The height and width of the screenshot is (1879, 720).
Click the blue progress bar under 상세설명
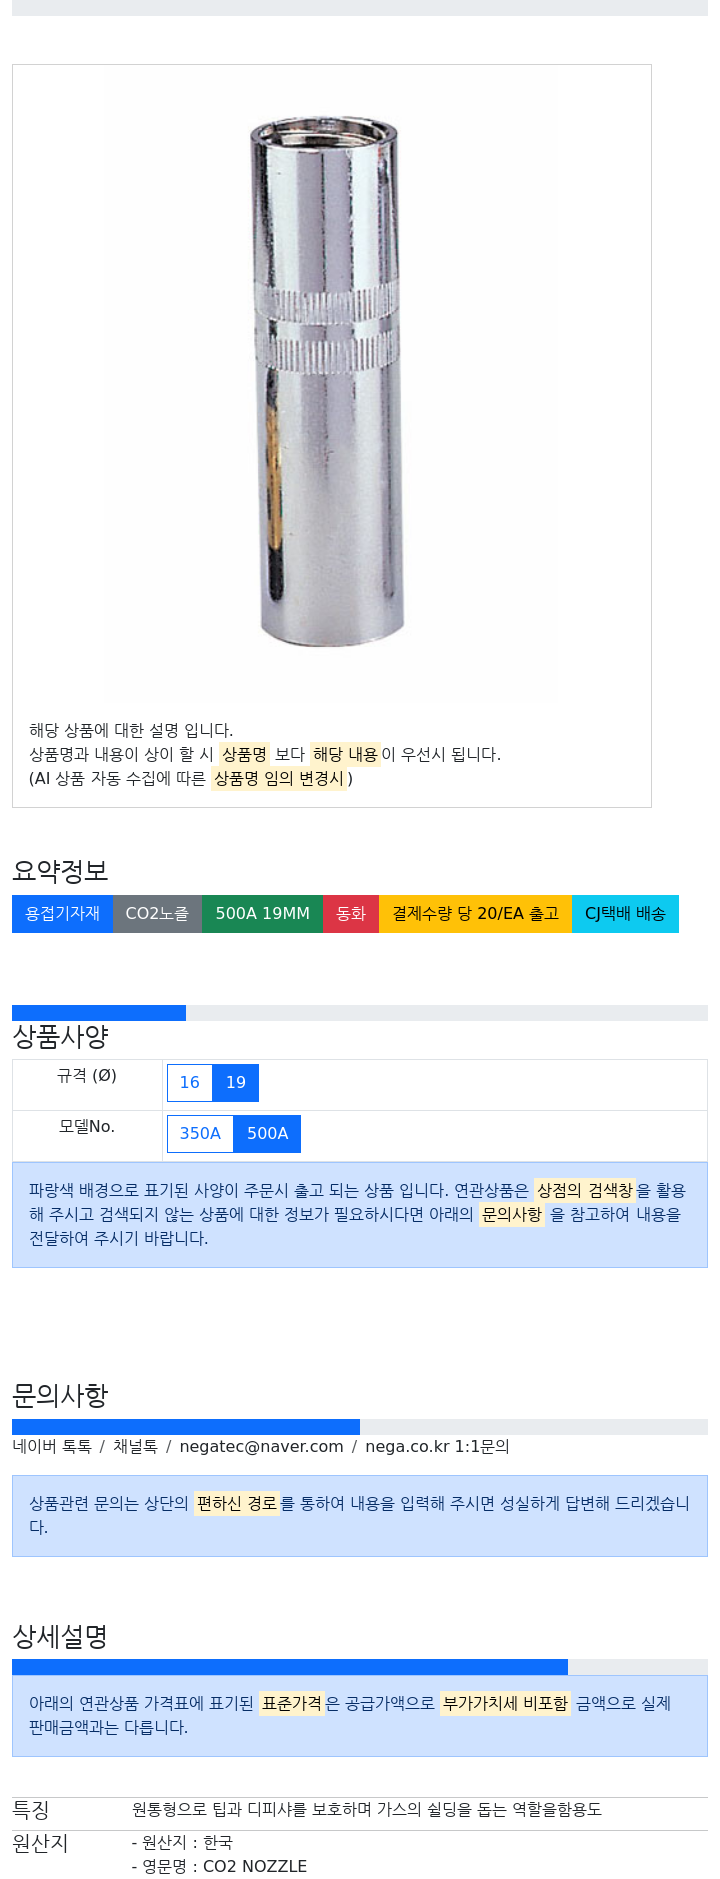pos(290,1667)
